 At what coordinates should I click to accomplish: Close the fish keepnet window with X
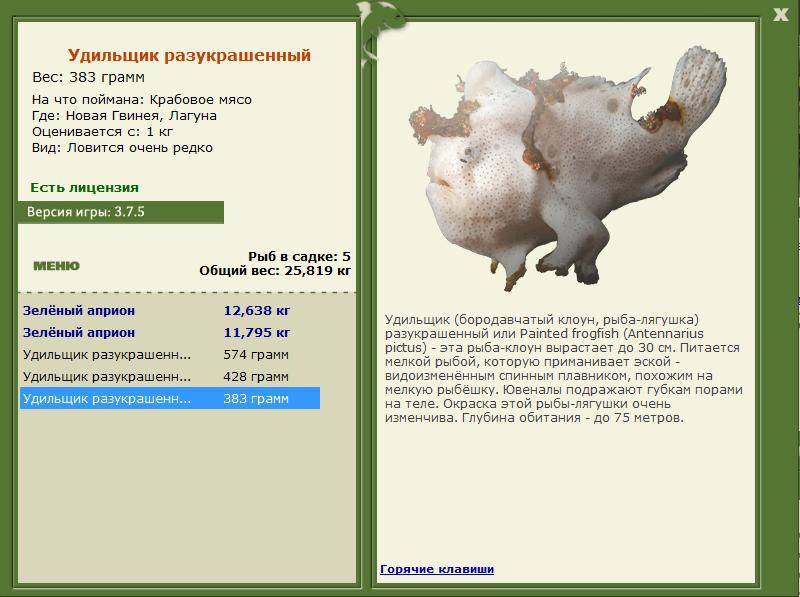tap(780, 14)
